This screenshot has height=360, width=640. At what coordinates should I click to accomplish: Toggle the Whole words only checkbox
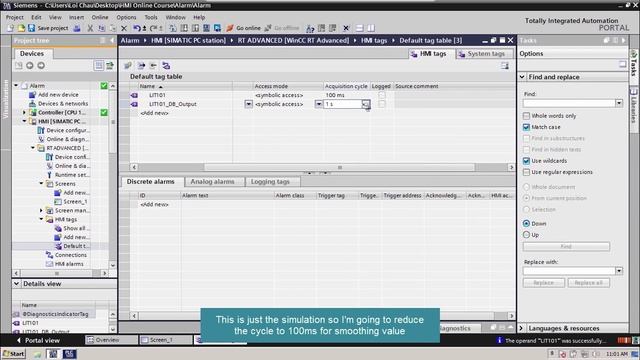[527, 116]
